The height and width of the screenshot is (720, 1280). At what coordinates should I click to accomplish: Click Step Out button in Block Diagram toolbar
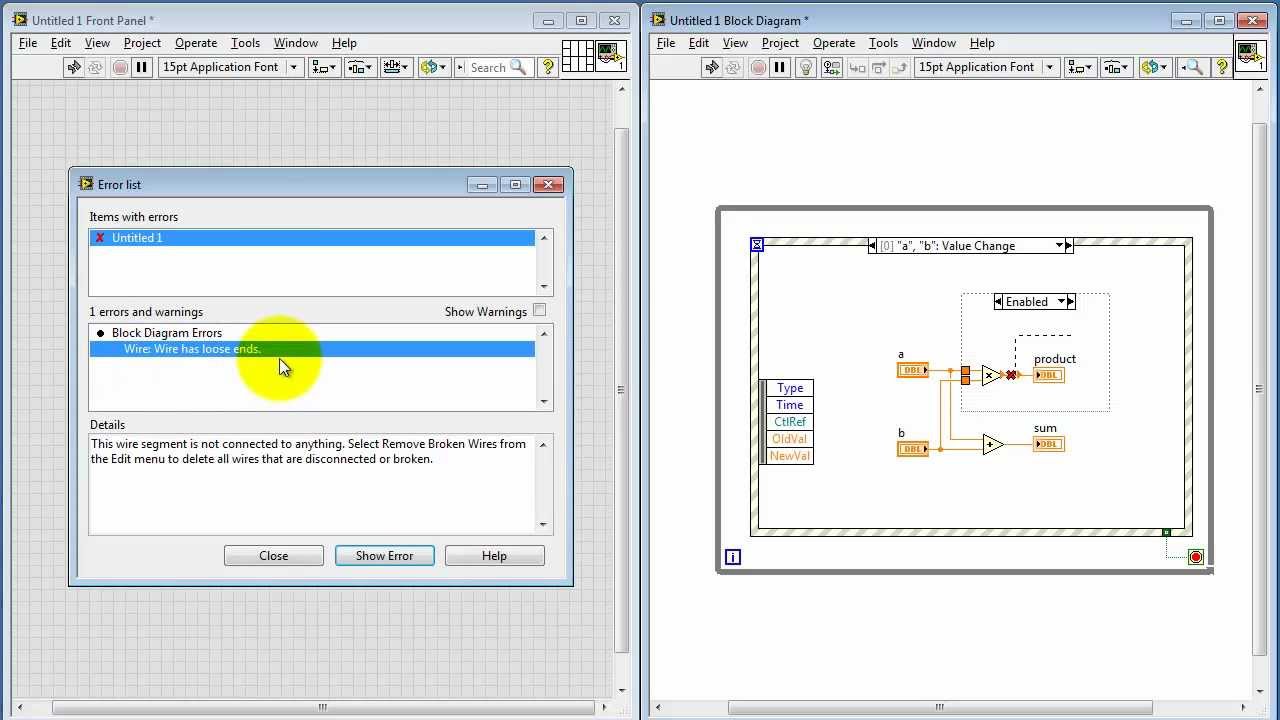pos(900,67)
